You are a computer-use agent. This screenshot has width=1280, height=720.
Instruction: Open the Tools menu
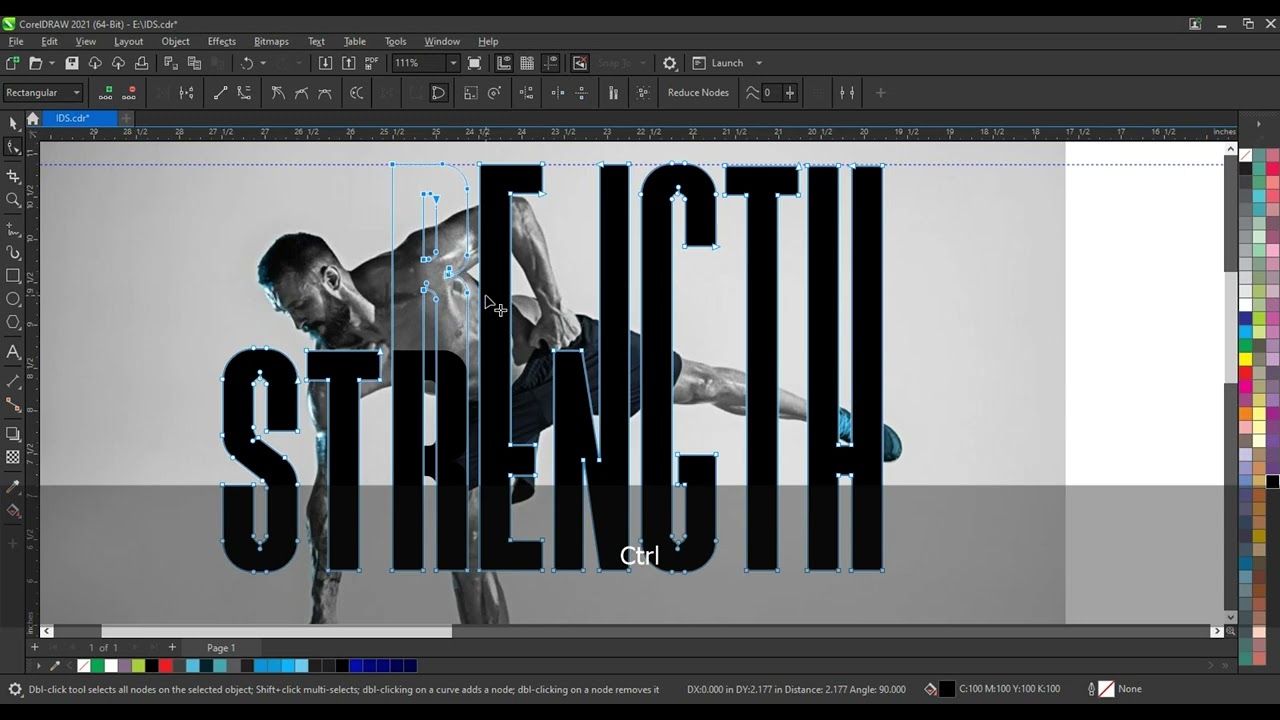[395, 41]
